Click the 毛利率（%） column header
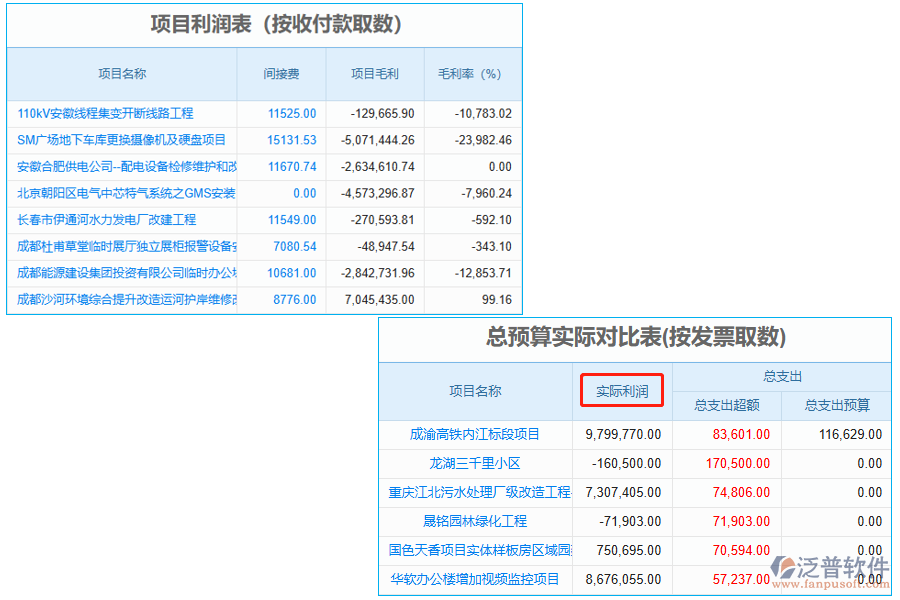 coord(470,74)
